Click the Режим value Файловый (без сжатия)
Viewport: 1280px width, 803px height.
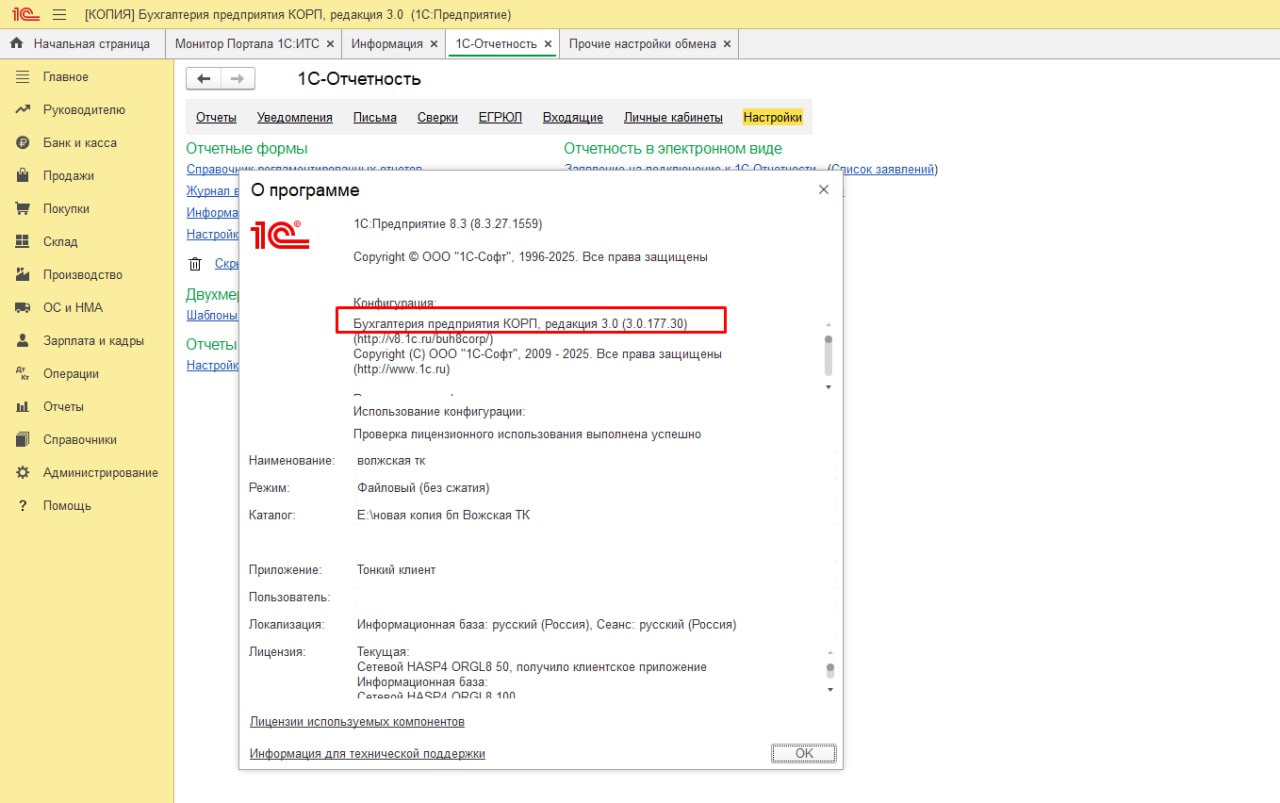point(423,488)
